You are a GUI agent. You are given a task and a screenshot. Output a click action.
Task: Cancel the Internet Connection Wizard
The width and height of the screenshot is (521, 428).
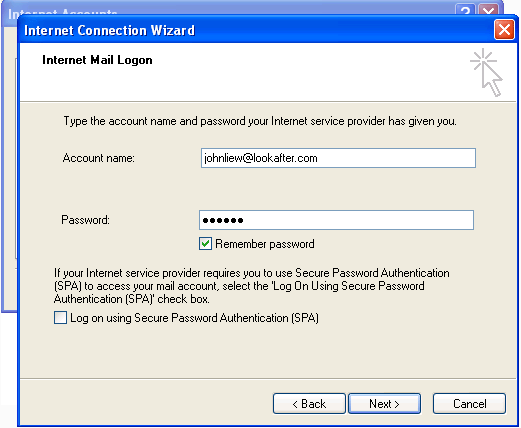(x=469, y=404)
